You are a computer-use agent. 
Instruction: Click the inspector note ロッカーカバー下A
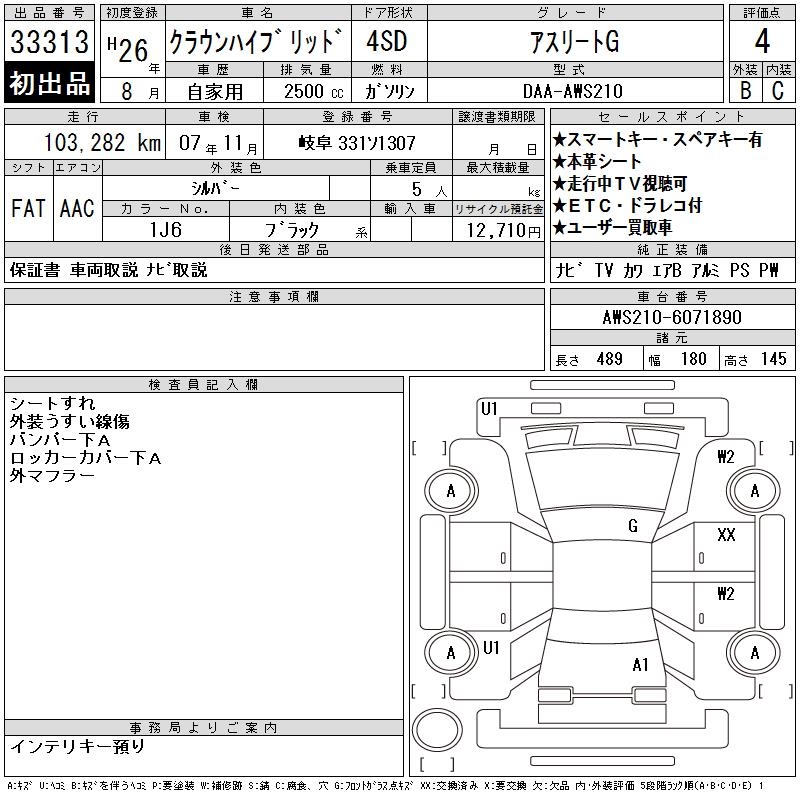click(x=85, y=458)
